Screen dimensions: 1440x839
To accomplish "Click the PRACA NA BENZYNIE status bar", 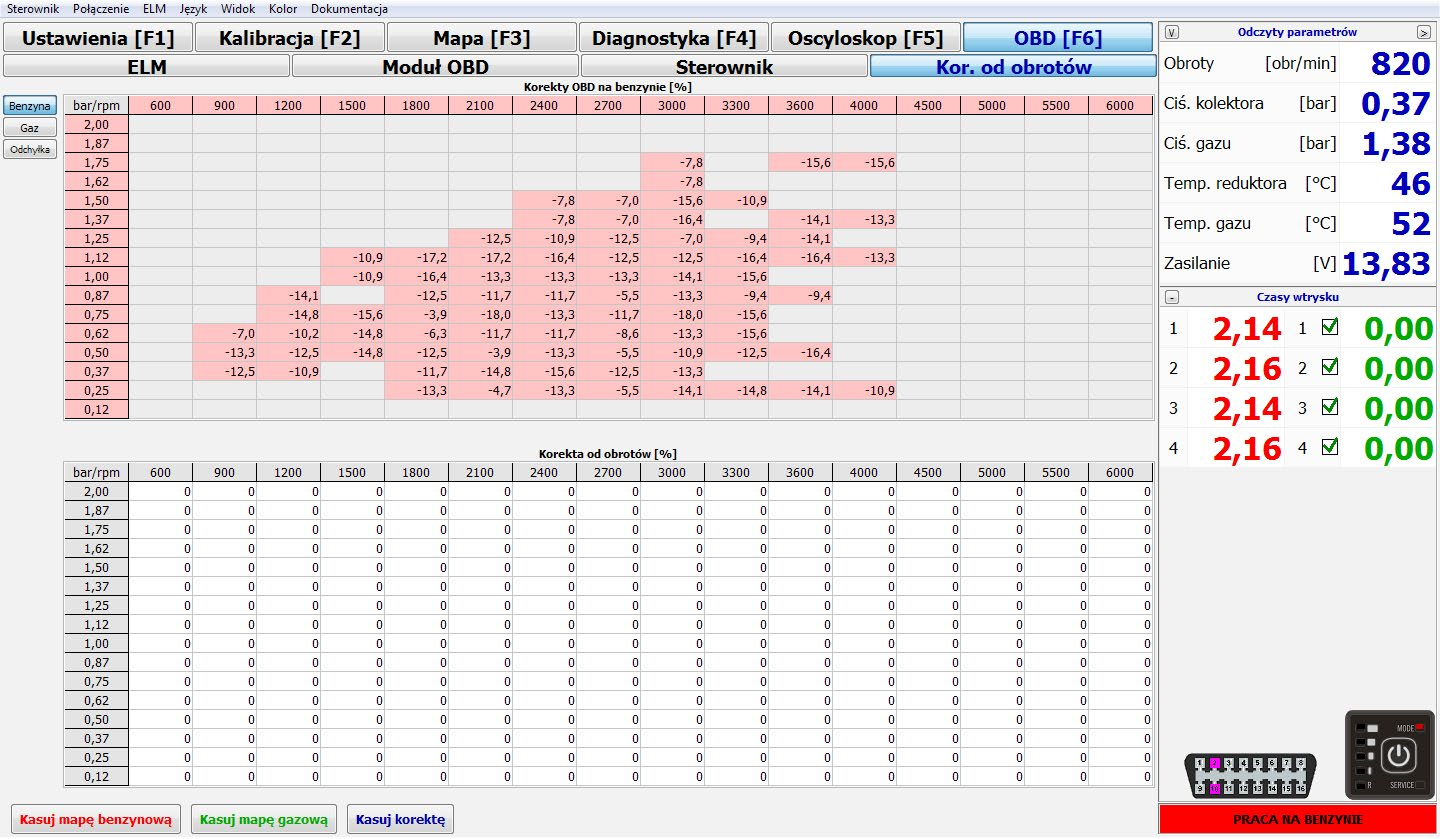I will point(1298,820).
